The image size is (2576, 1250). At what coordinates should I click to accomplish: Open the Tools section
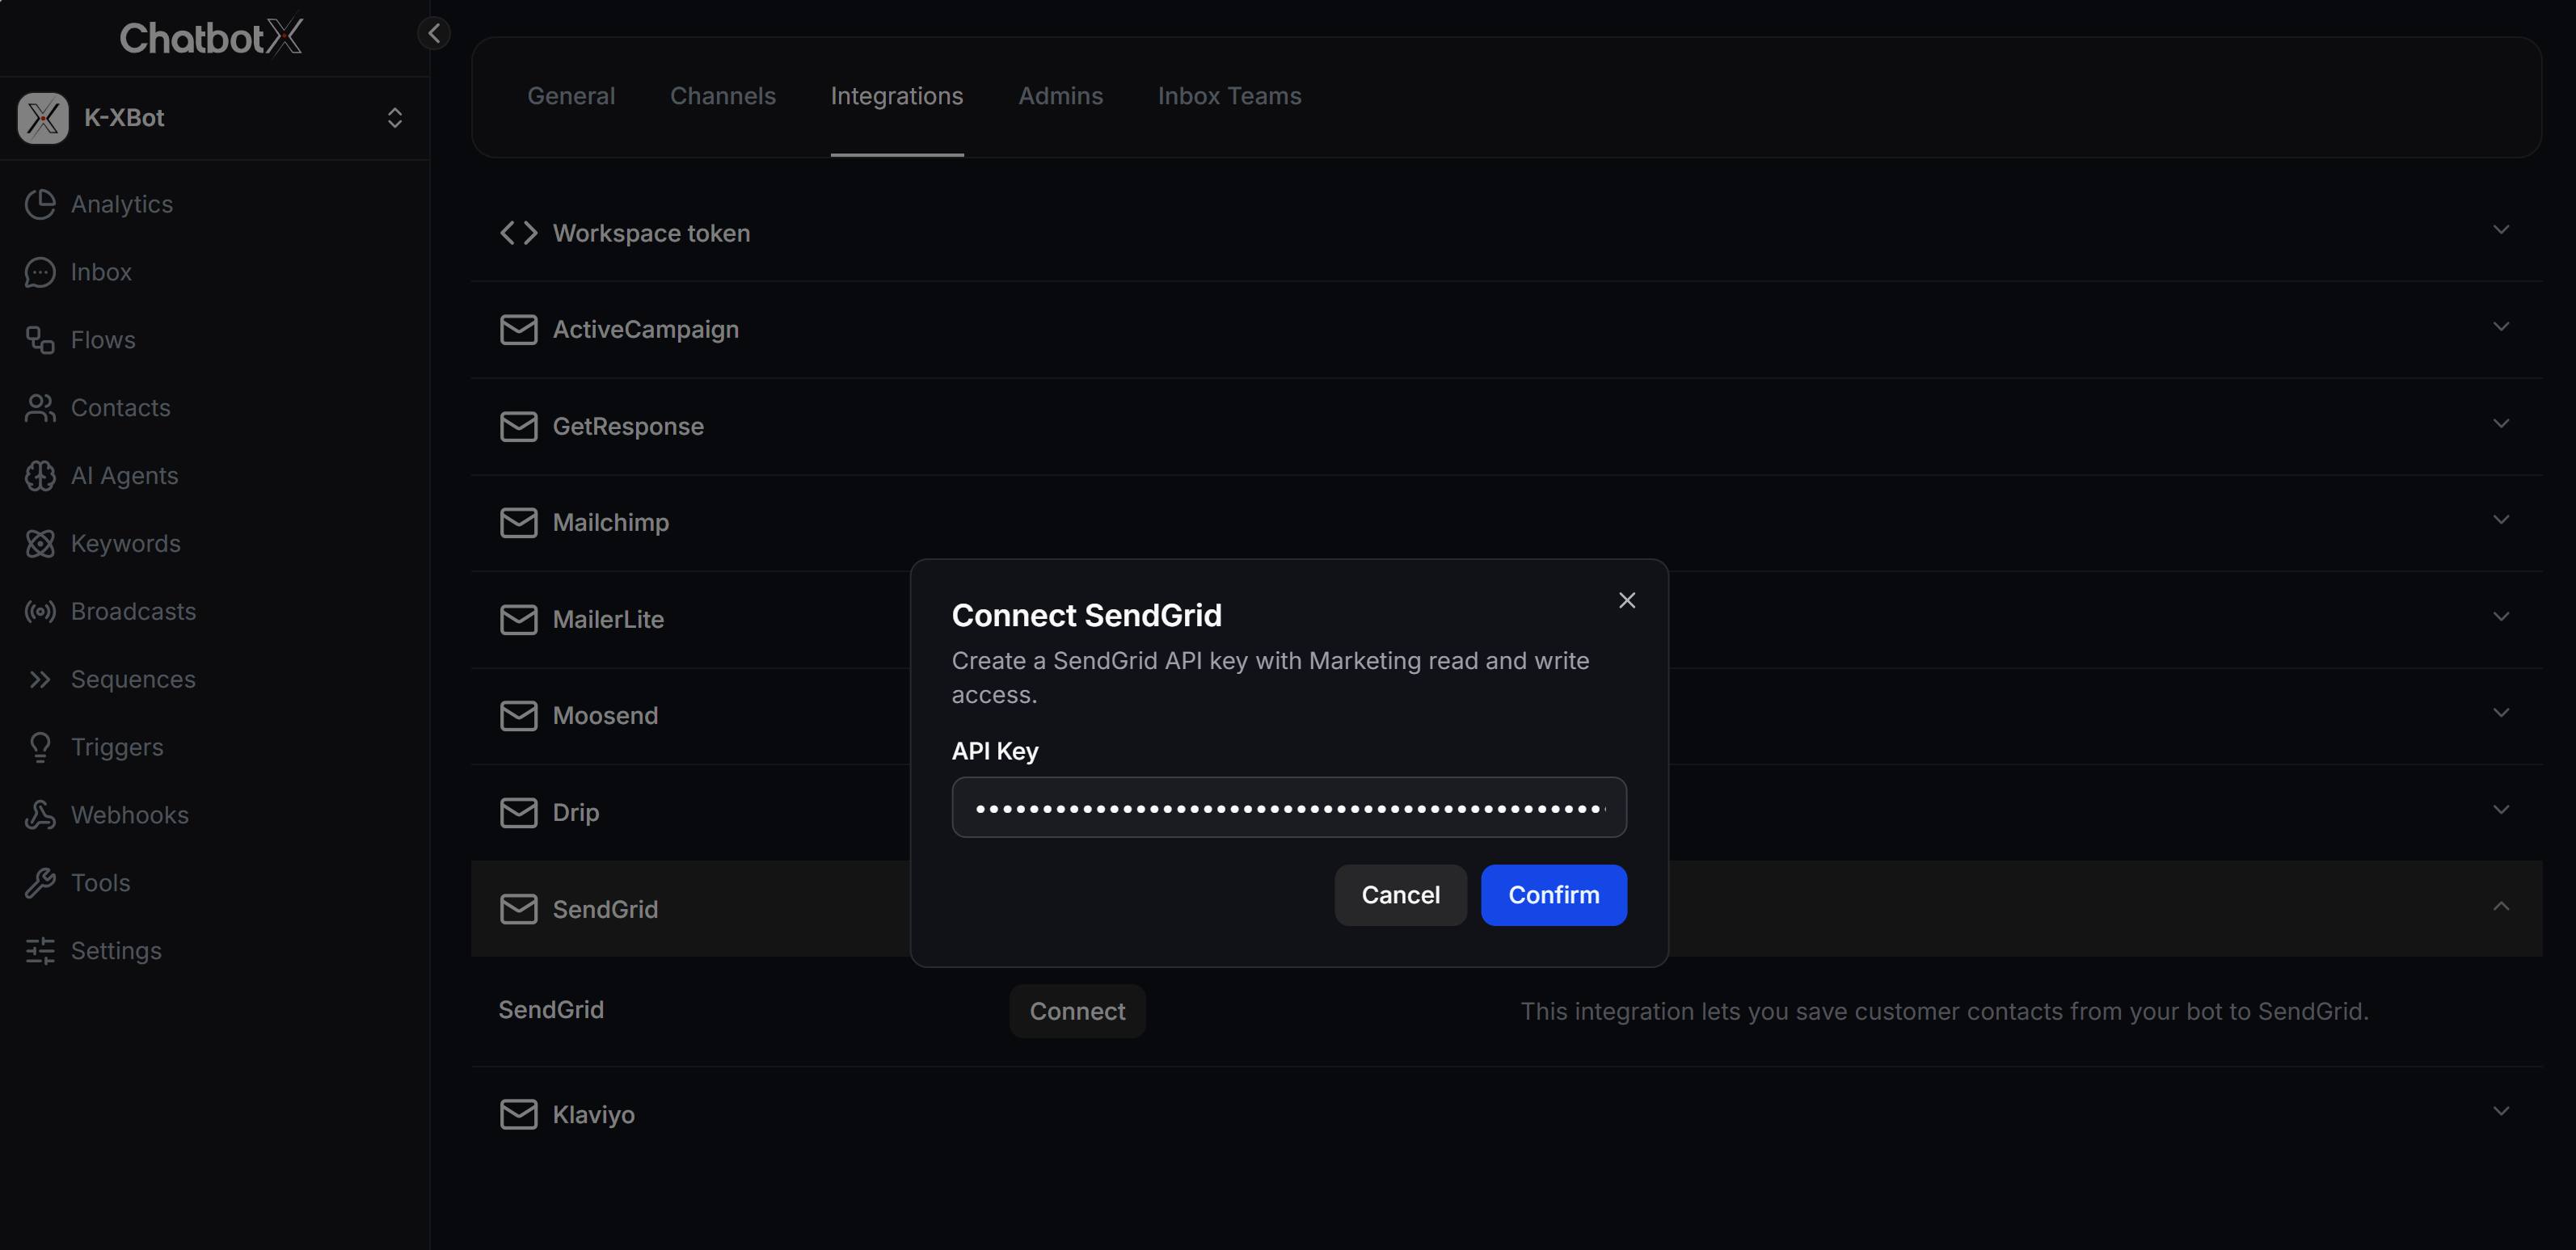point(78,883)
